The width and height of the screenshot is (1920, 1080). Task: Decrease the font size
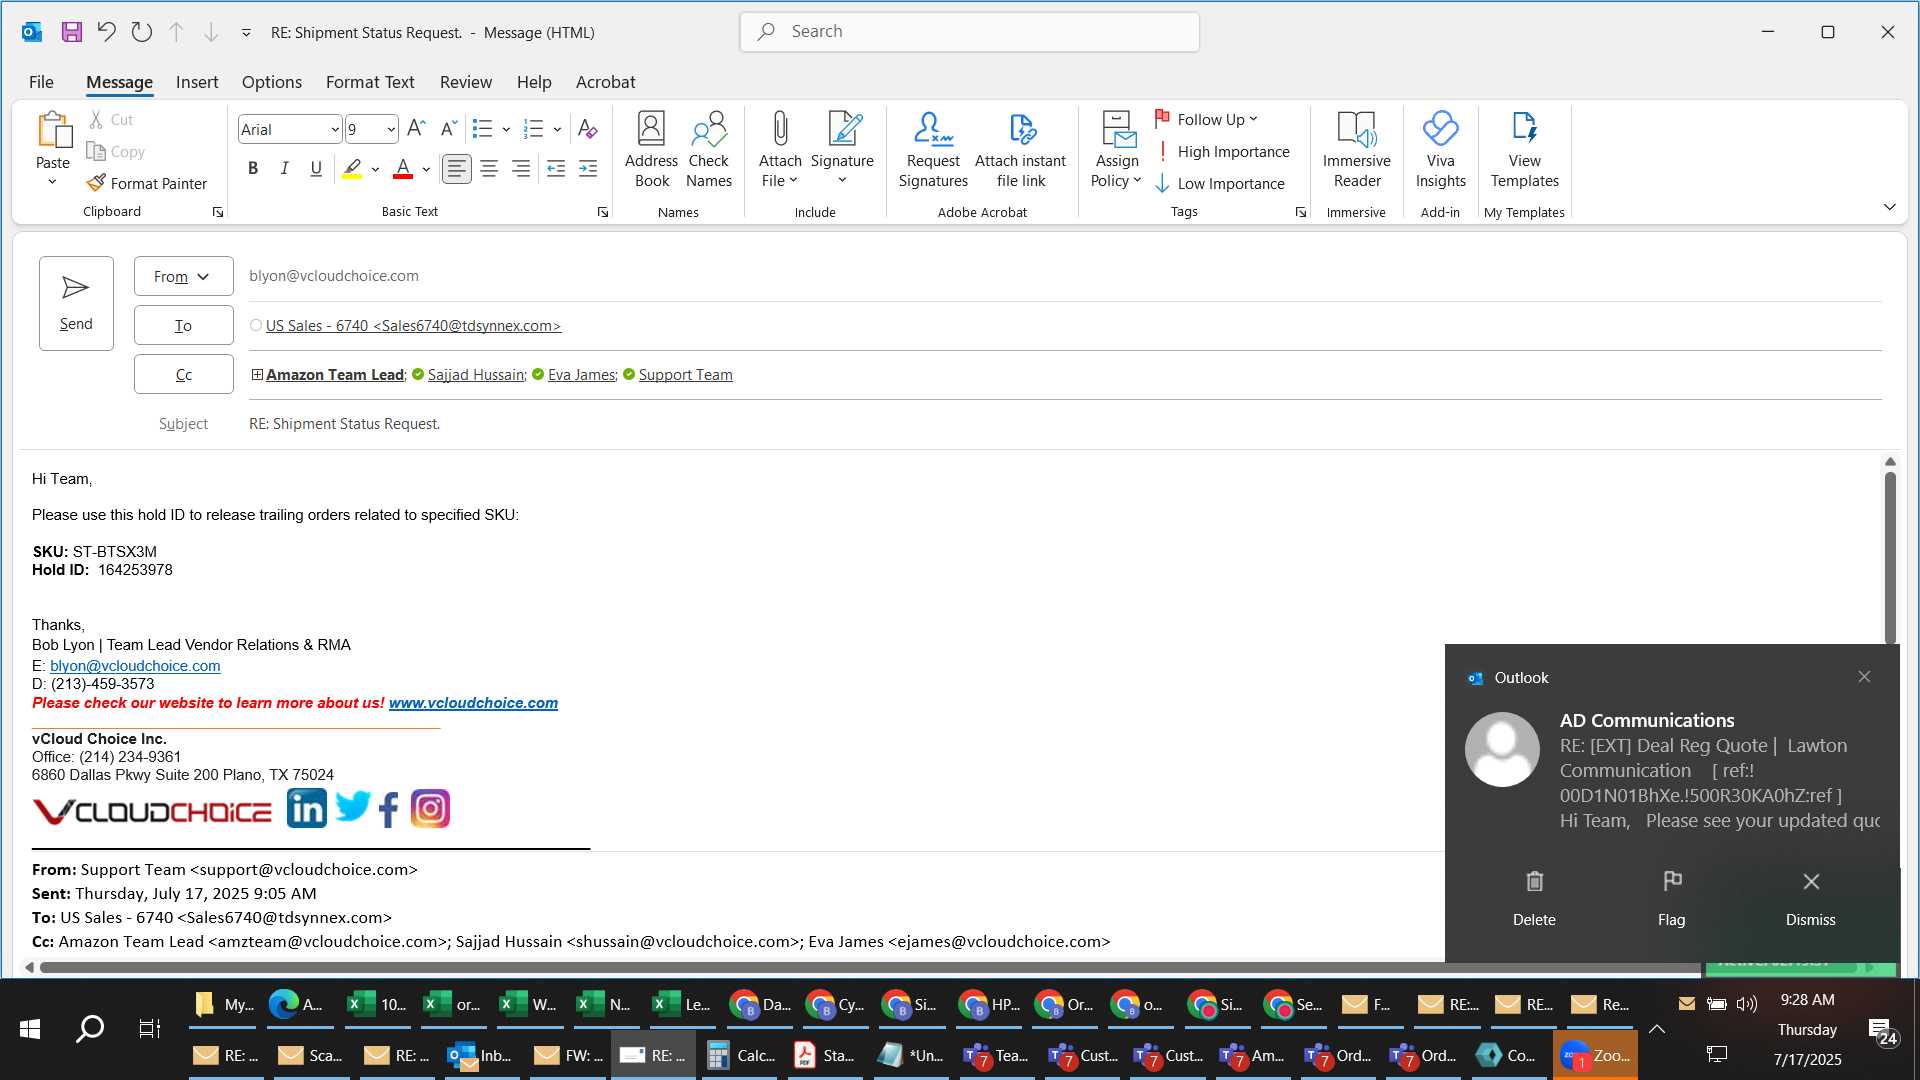449,128
